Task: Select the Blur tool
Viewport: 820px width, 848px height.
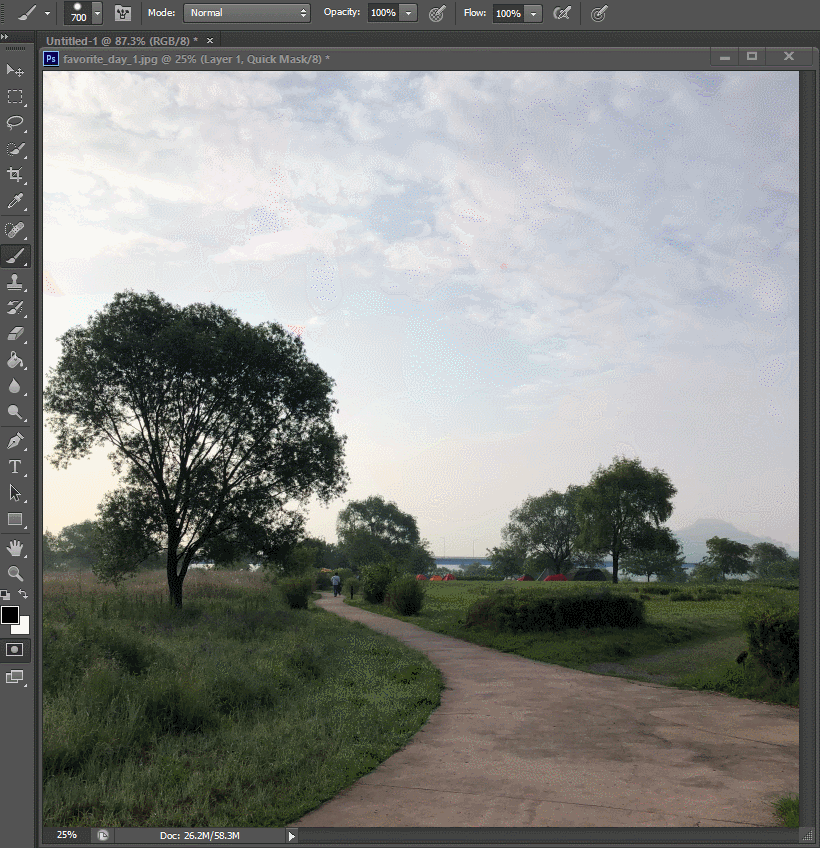Action: pos(15,386)
